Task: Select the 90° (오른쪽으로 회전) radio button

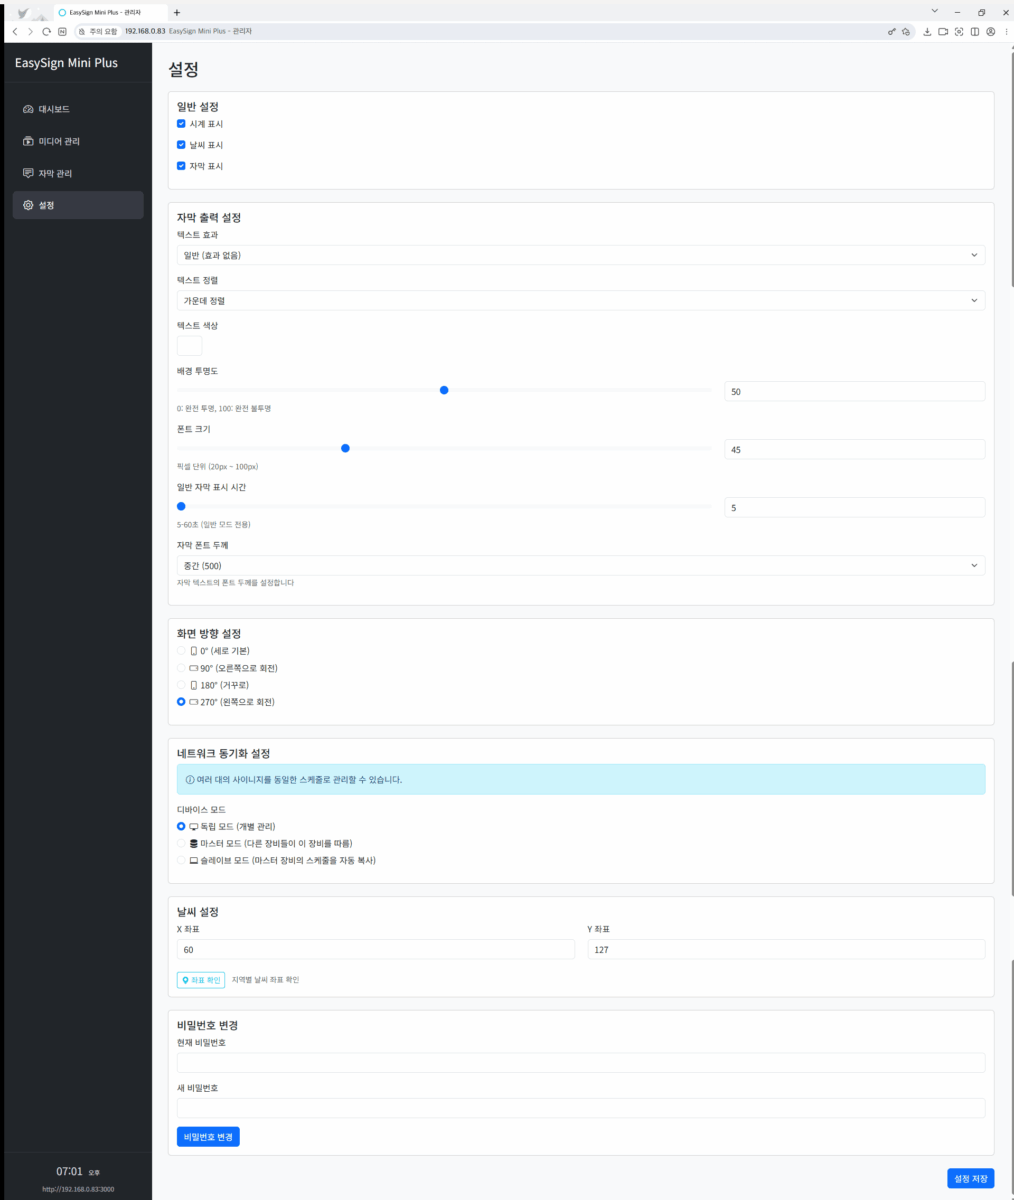Action: 181,668
